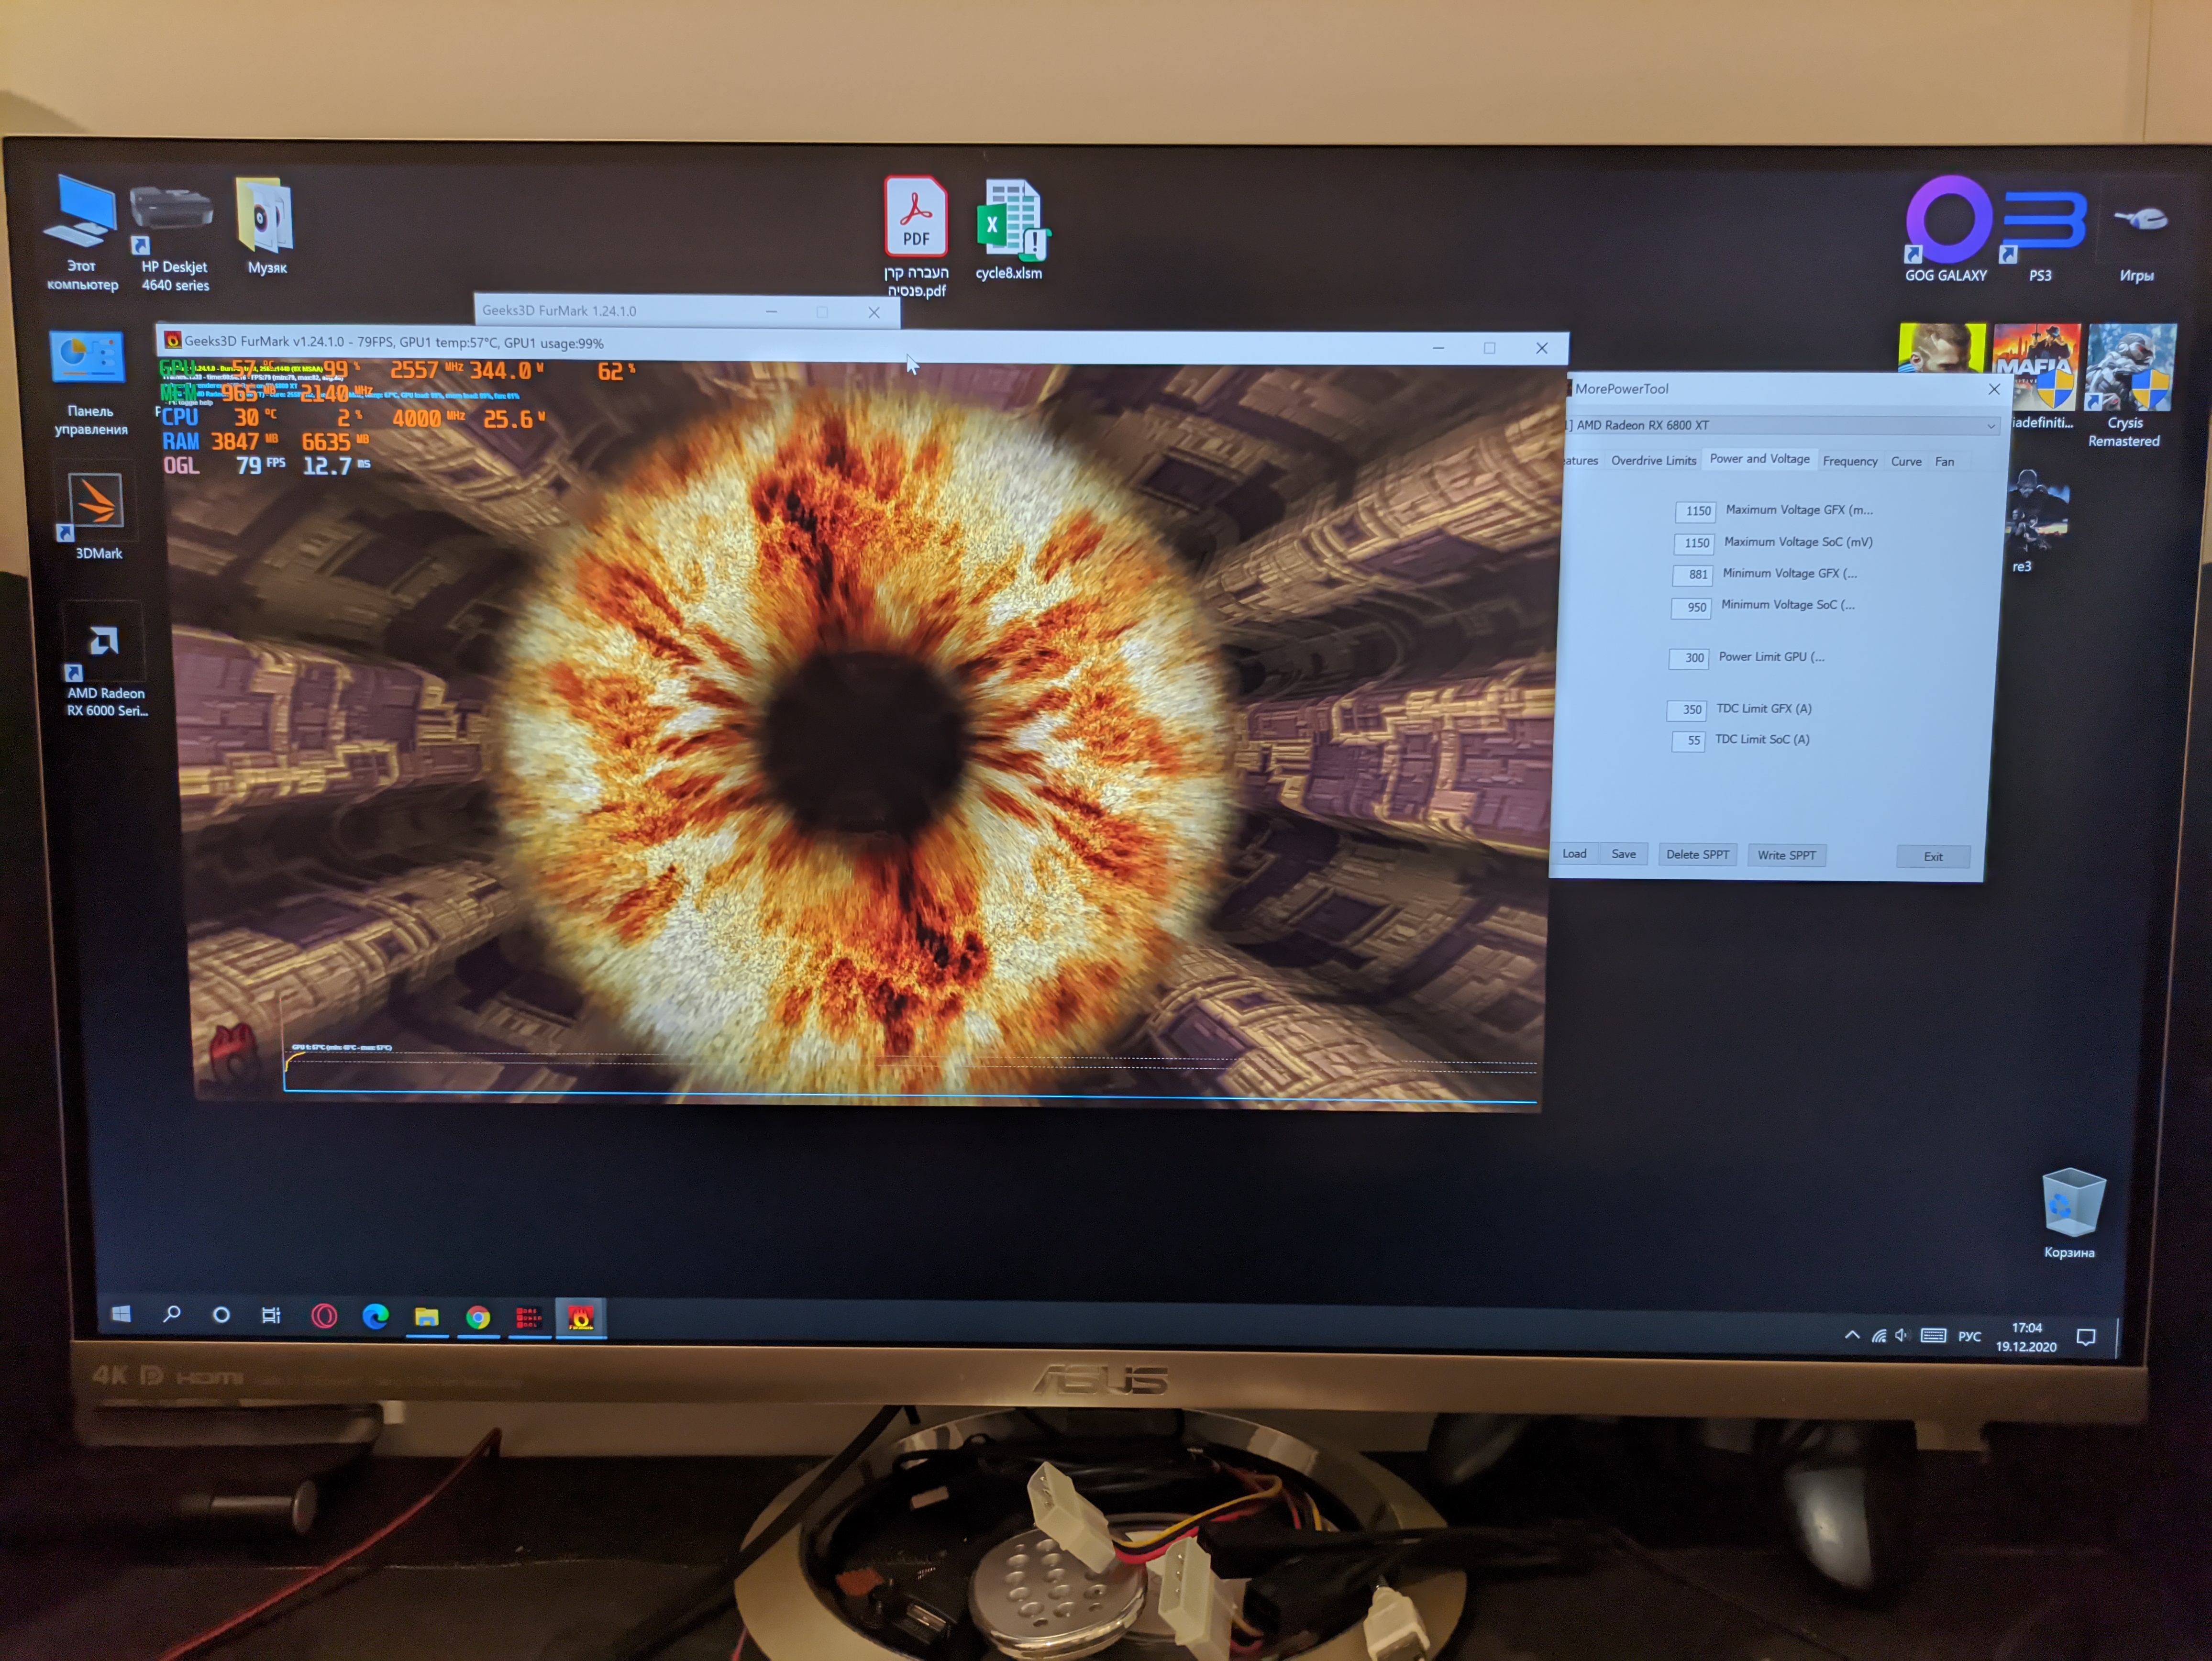Open Microsoft Edge from the taskbar
The height and width of the screenshot is (1661, 2212).
tap(376, 1316)
